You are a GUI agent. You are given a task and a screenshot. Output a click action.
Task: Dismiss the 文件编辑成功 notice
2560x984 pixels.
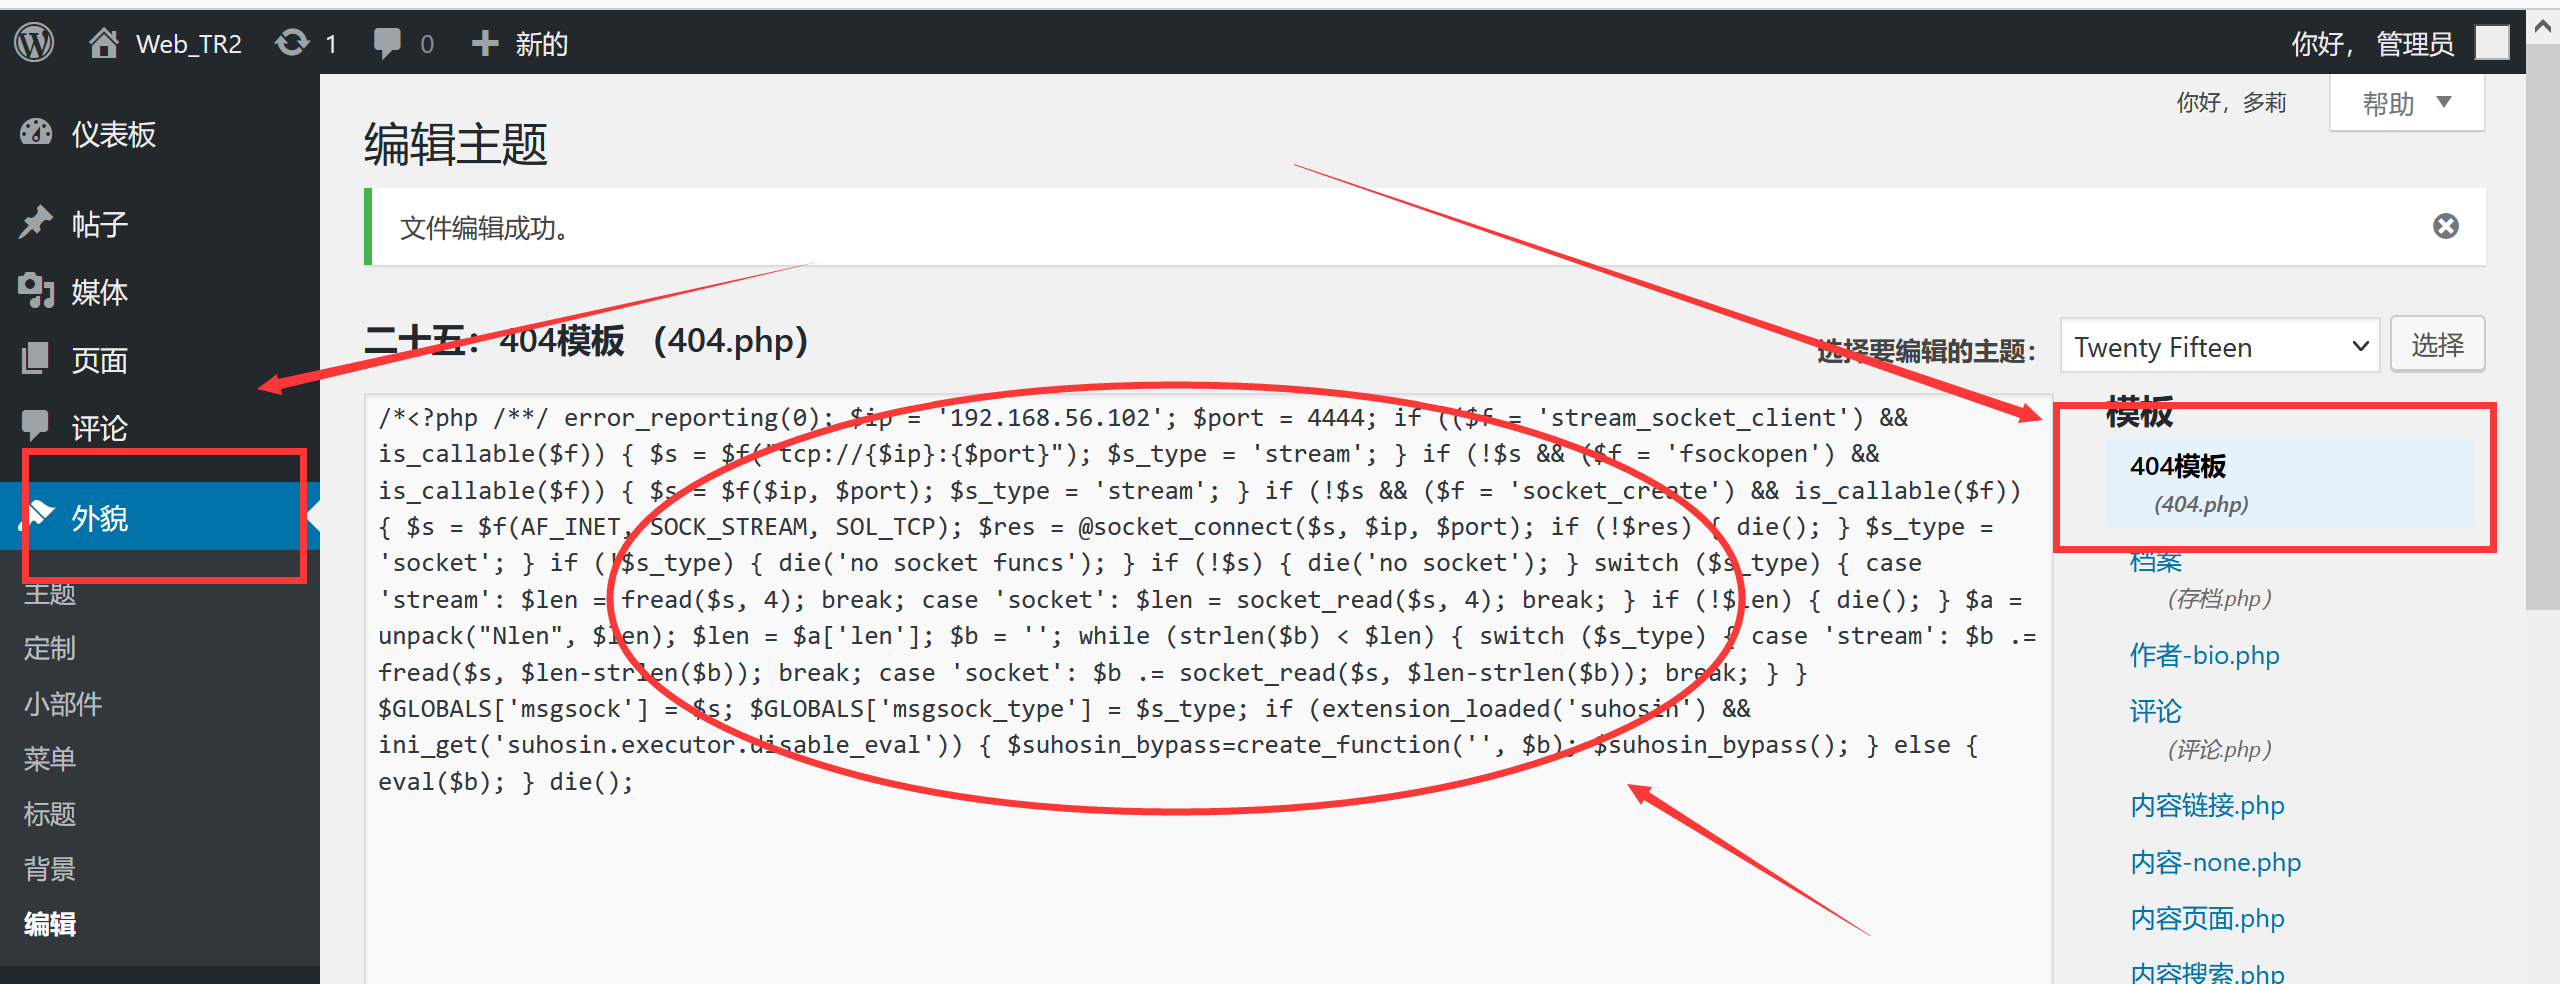pos(2446,226)
